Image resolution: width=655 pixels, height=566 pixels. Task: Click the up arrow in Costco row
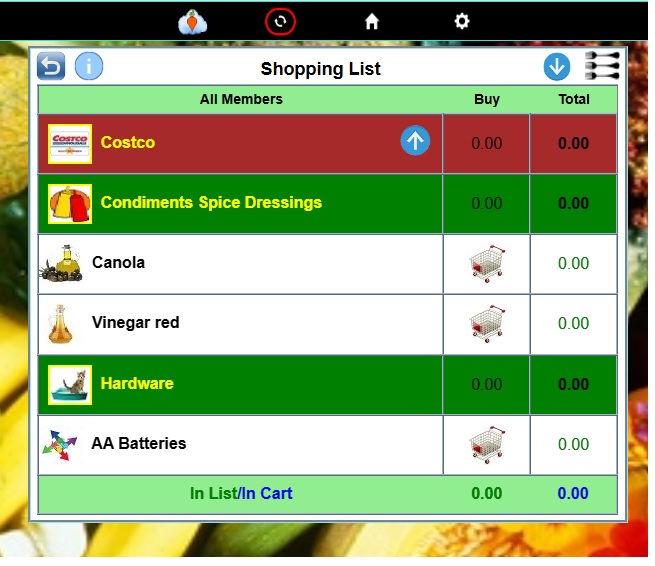tap(415, 141)
